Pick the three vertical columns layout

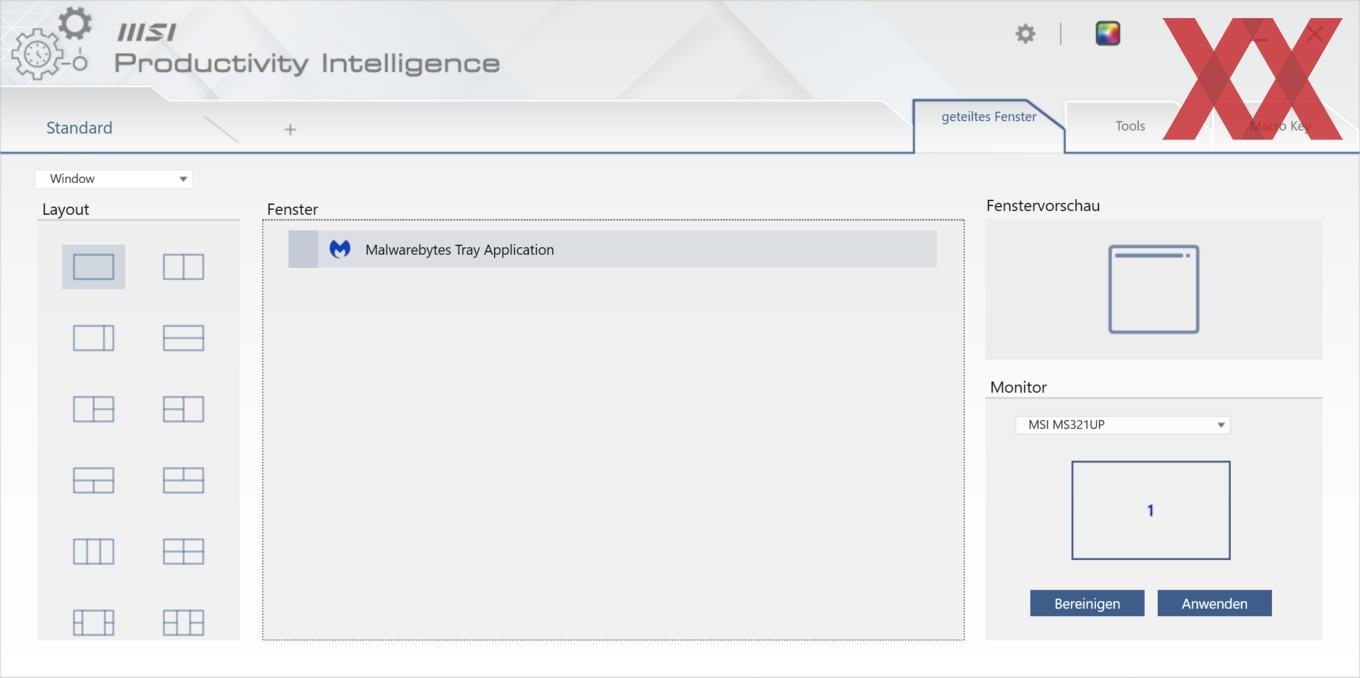[x=93, y=551]
